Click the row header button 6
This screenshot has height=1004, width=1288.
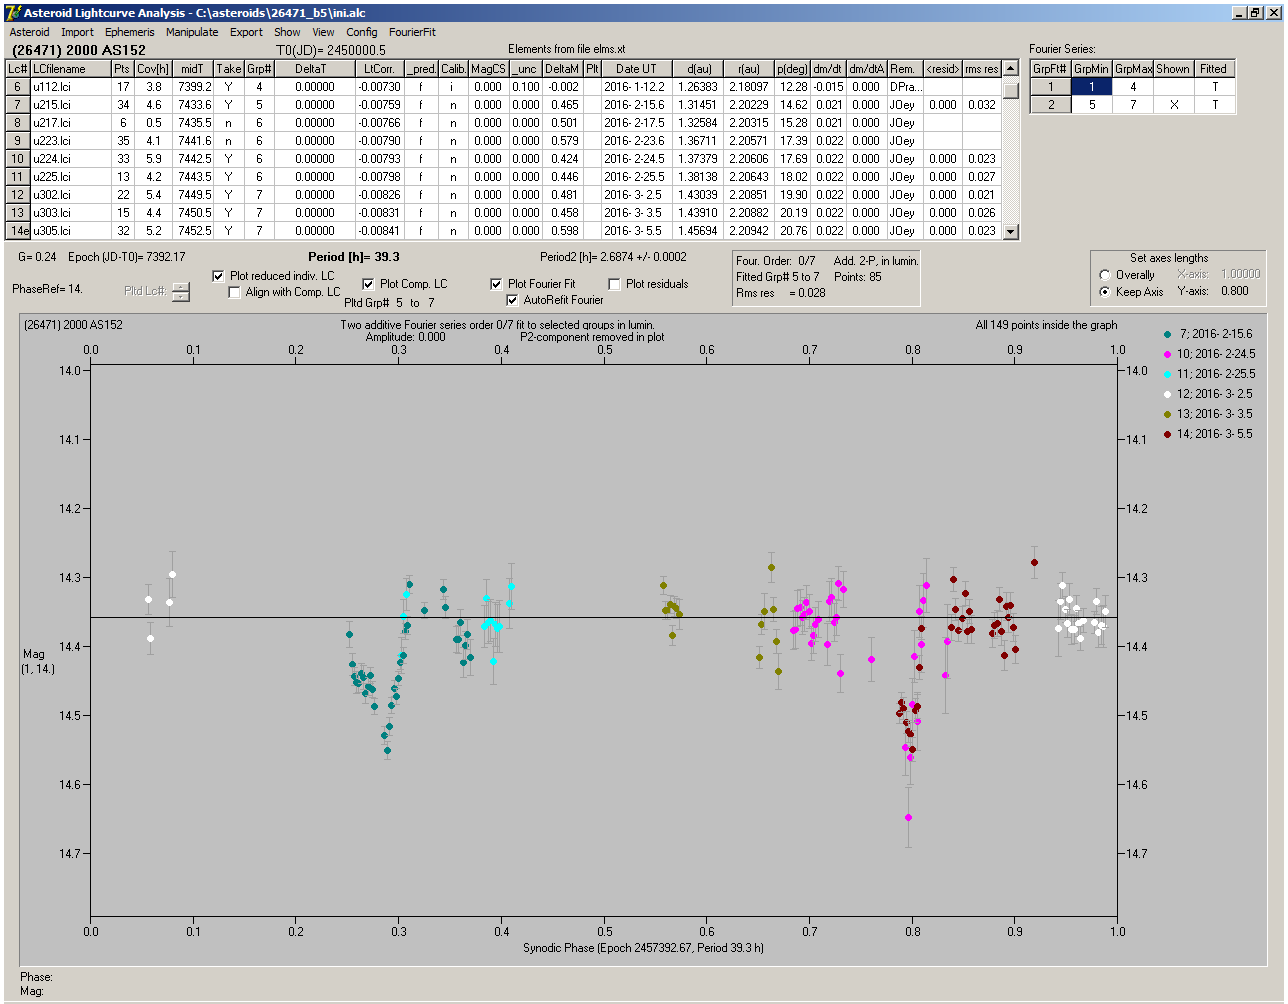pos(18,87)
